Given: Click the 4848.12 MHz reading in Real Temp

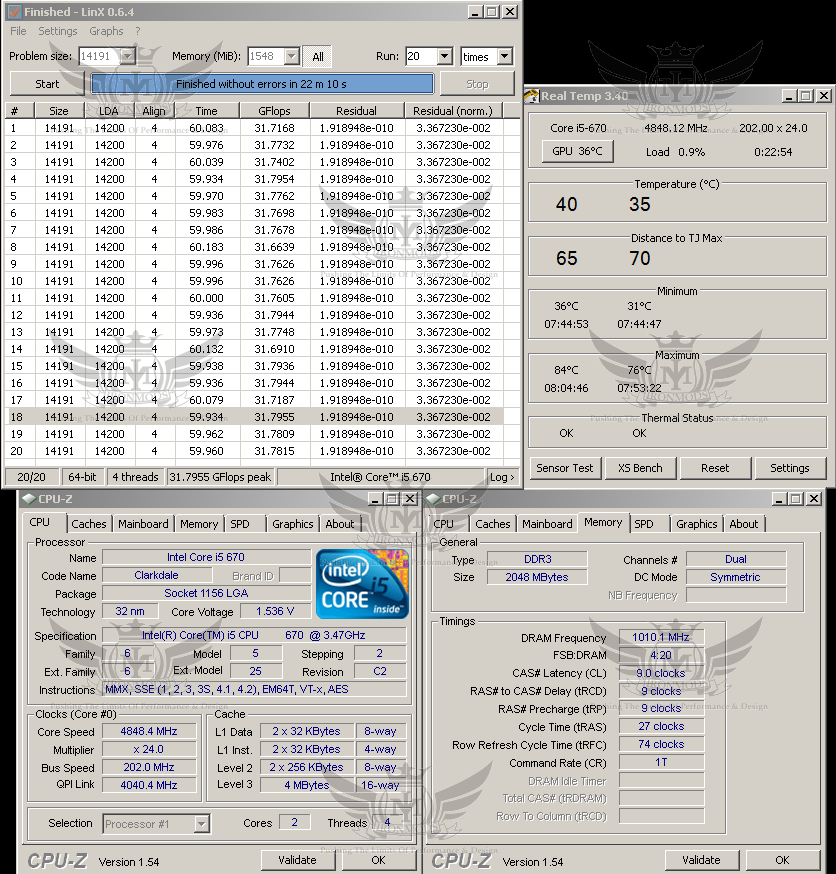Looking at the screenshot, I should pos(675,128).
